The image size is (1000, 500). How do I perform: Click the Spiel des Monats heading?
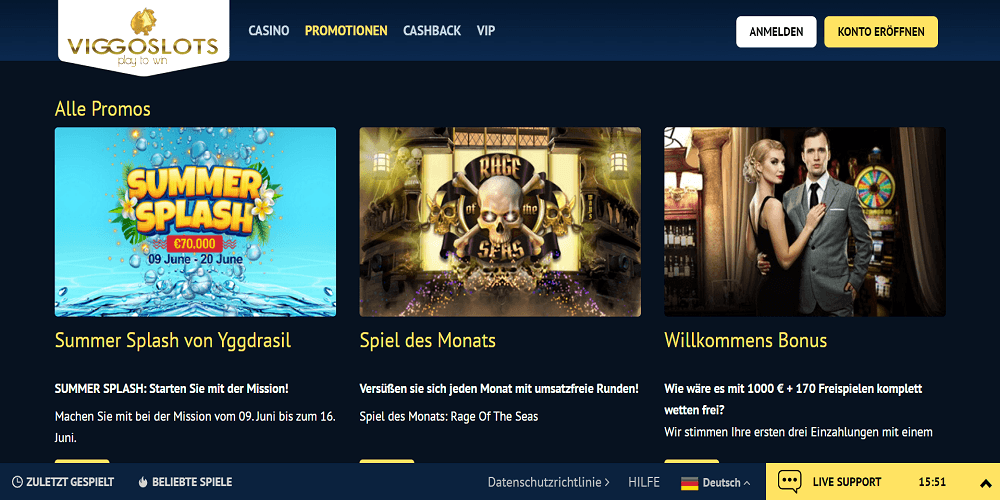427,341
